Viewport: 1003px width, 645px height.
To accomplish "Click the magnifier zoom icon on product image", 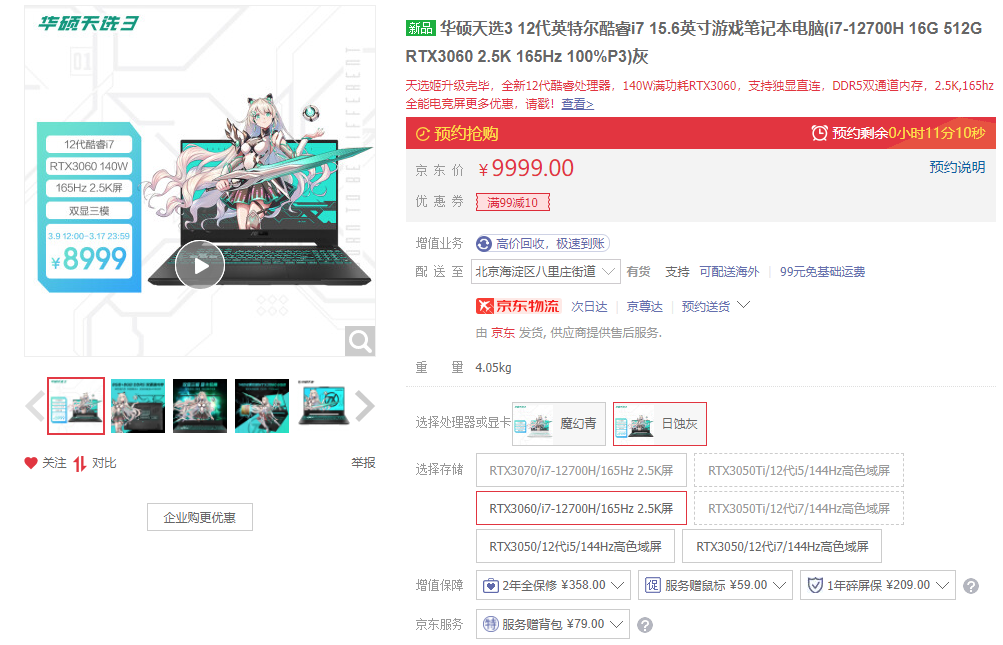I will (x=360, y=341).
